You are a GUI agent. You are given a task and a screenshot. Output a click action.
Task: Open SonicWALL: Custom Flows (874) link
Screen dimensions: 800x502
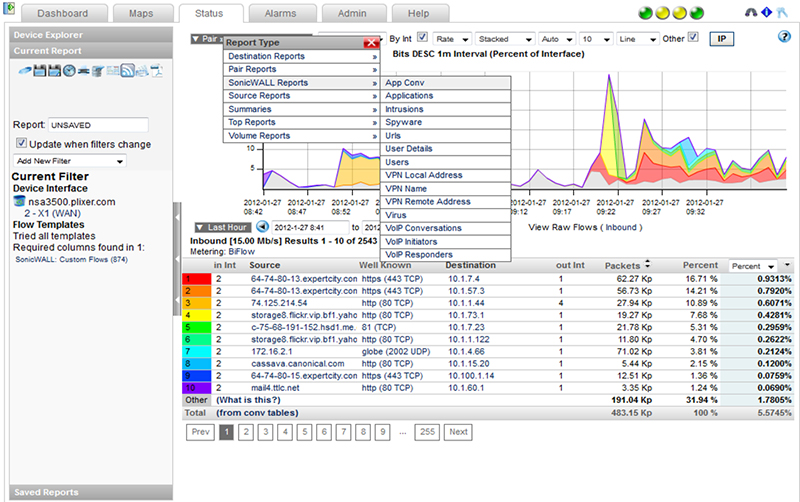[71, 260]
